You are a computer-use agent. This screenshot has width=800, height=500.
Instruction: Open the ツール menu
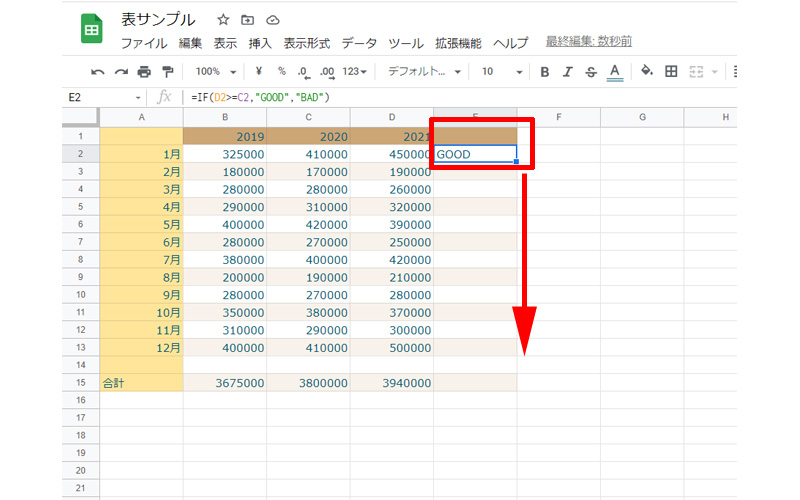tap(406, 43)
